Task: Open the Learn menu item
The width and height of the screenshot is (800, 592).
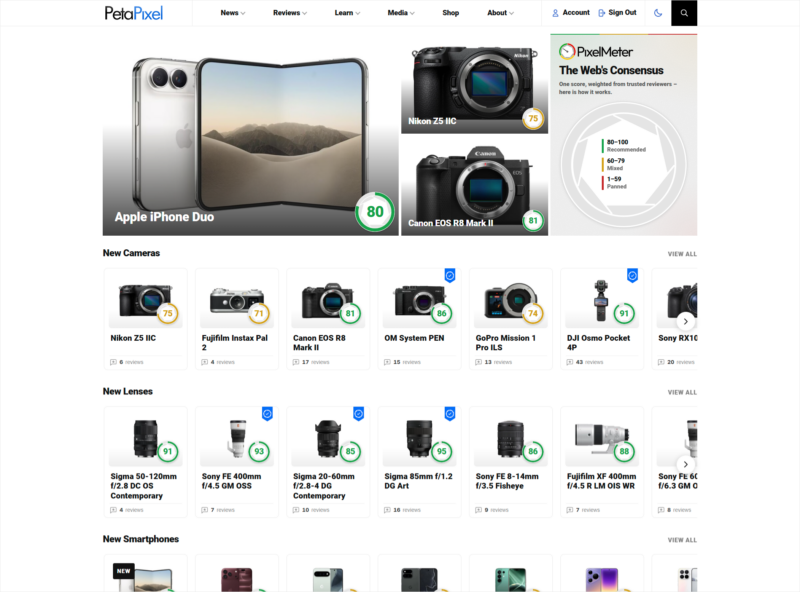Action: (x=344, y=13)
